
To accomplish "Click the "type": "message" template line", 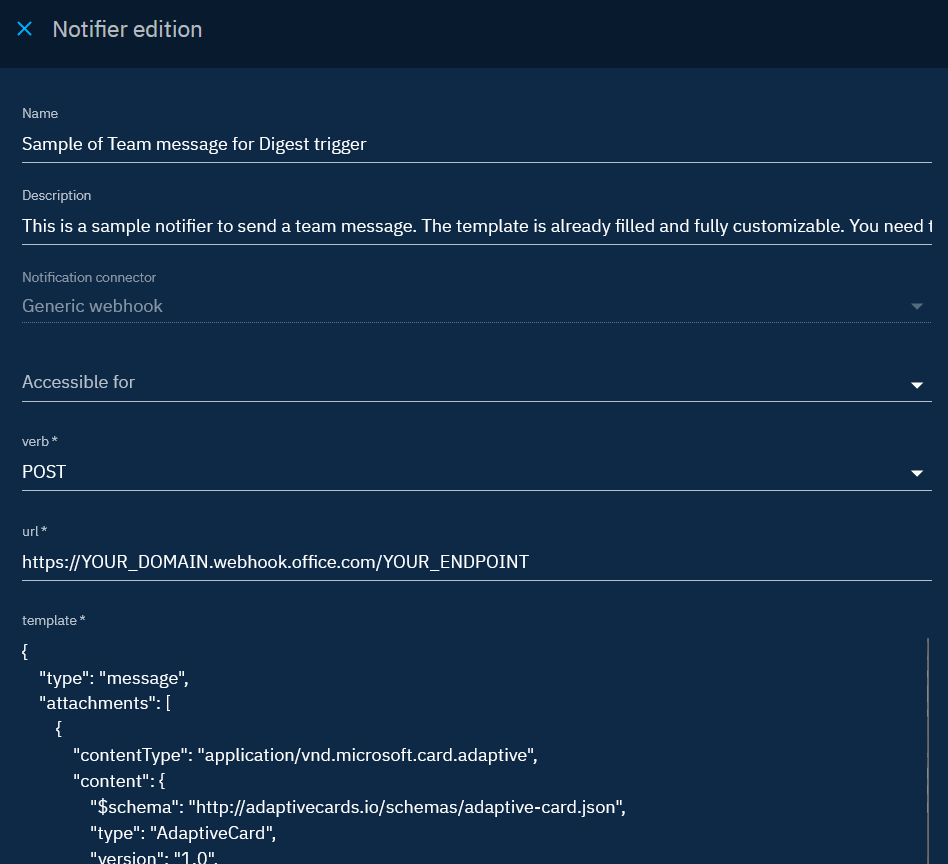I will [113, 678].
